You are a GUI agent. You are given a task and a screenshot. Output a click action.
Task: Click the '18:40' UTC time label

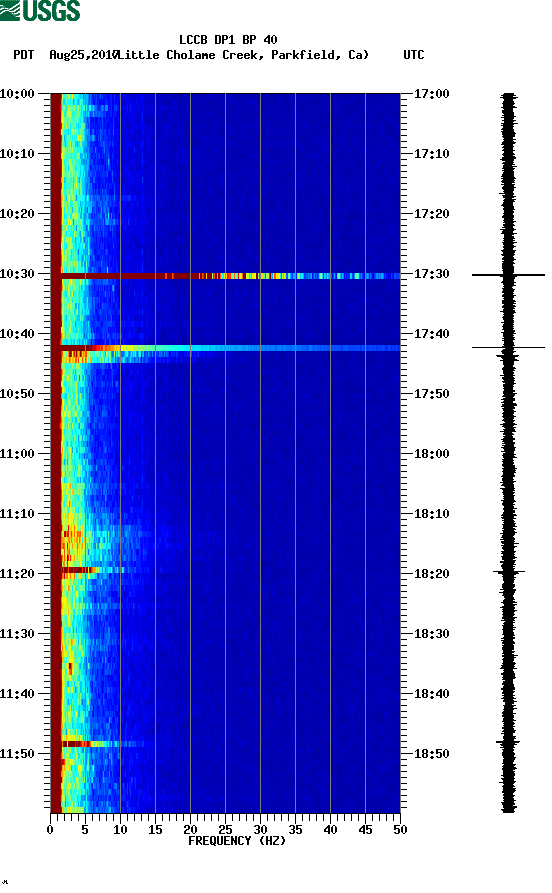[x=432, y=694]
